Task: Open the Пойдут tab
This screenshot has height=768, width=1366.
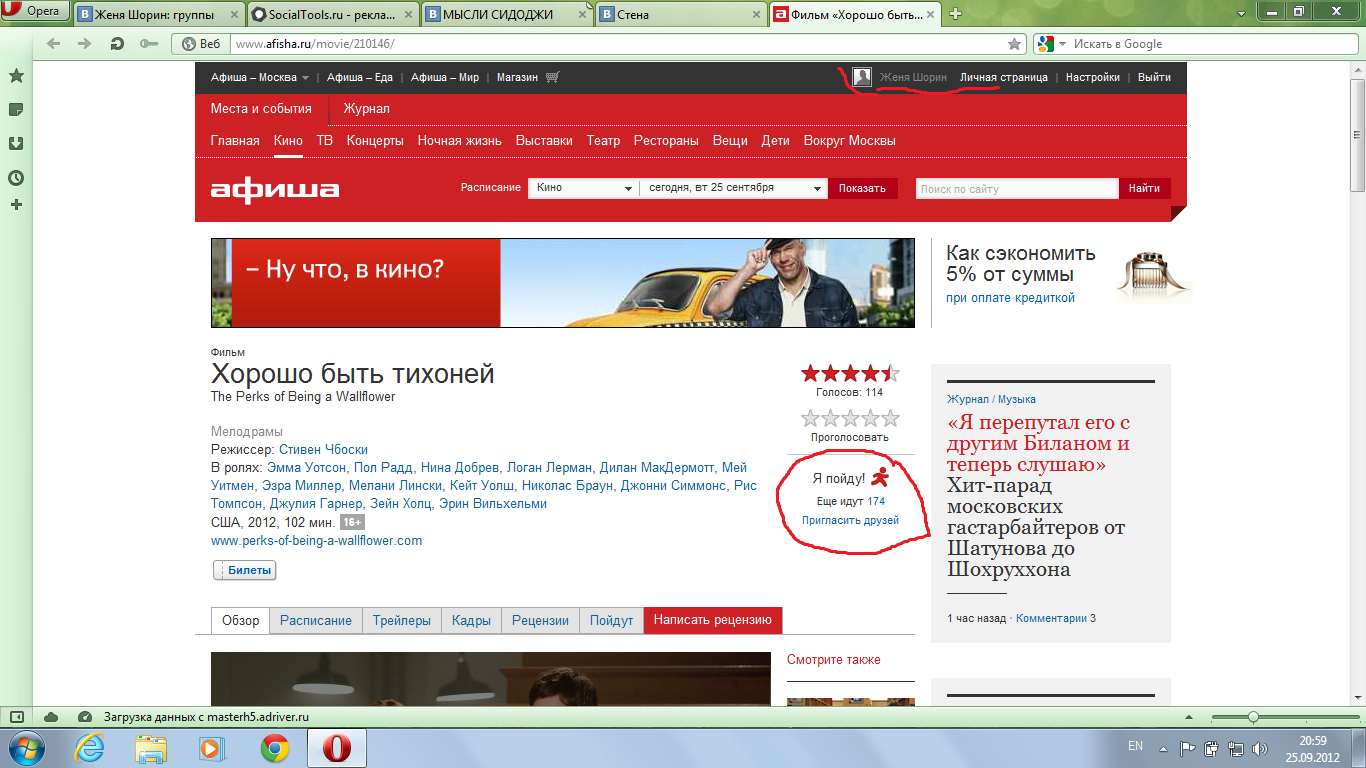Action: click(x=612, y=620)
